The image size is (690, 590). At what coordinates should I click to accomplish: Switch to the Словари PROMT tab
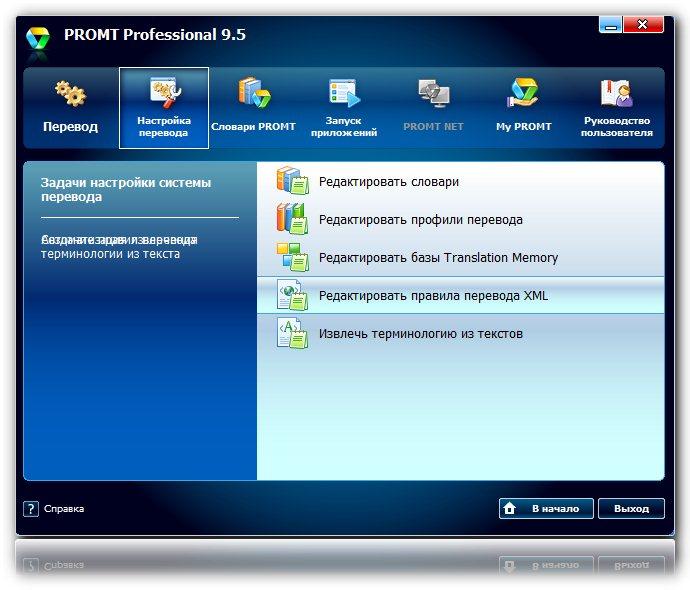coord(254,108)
